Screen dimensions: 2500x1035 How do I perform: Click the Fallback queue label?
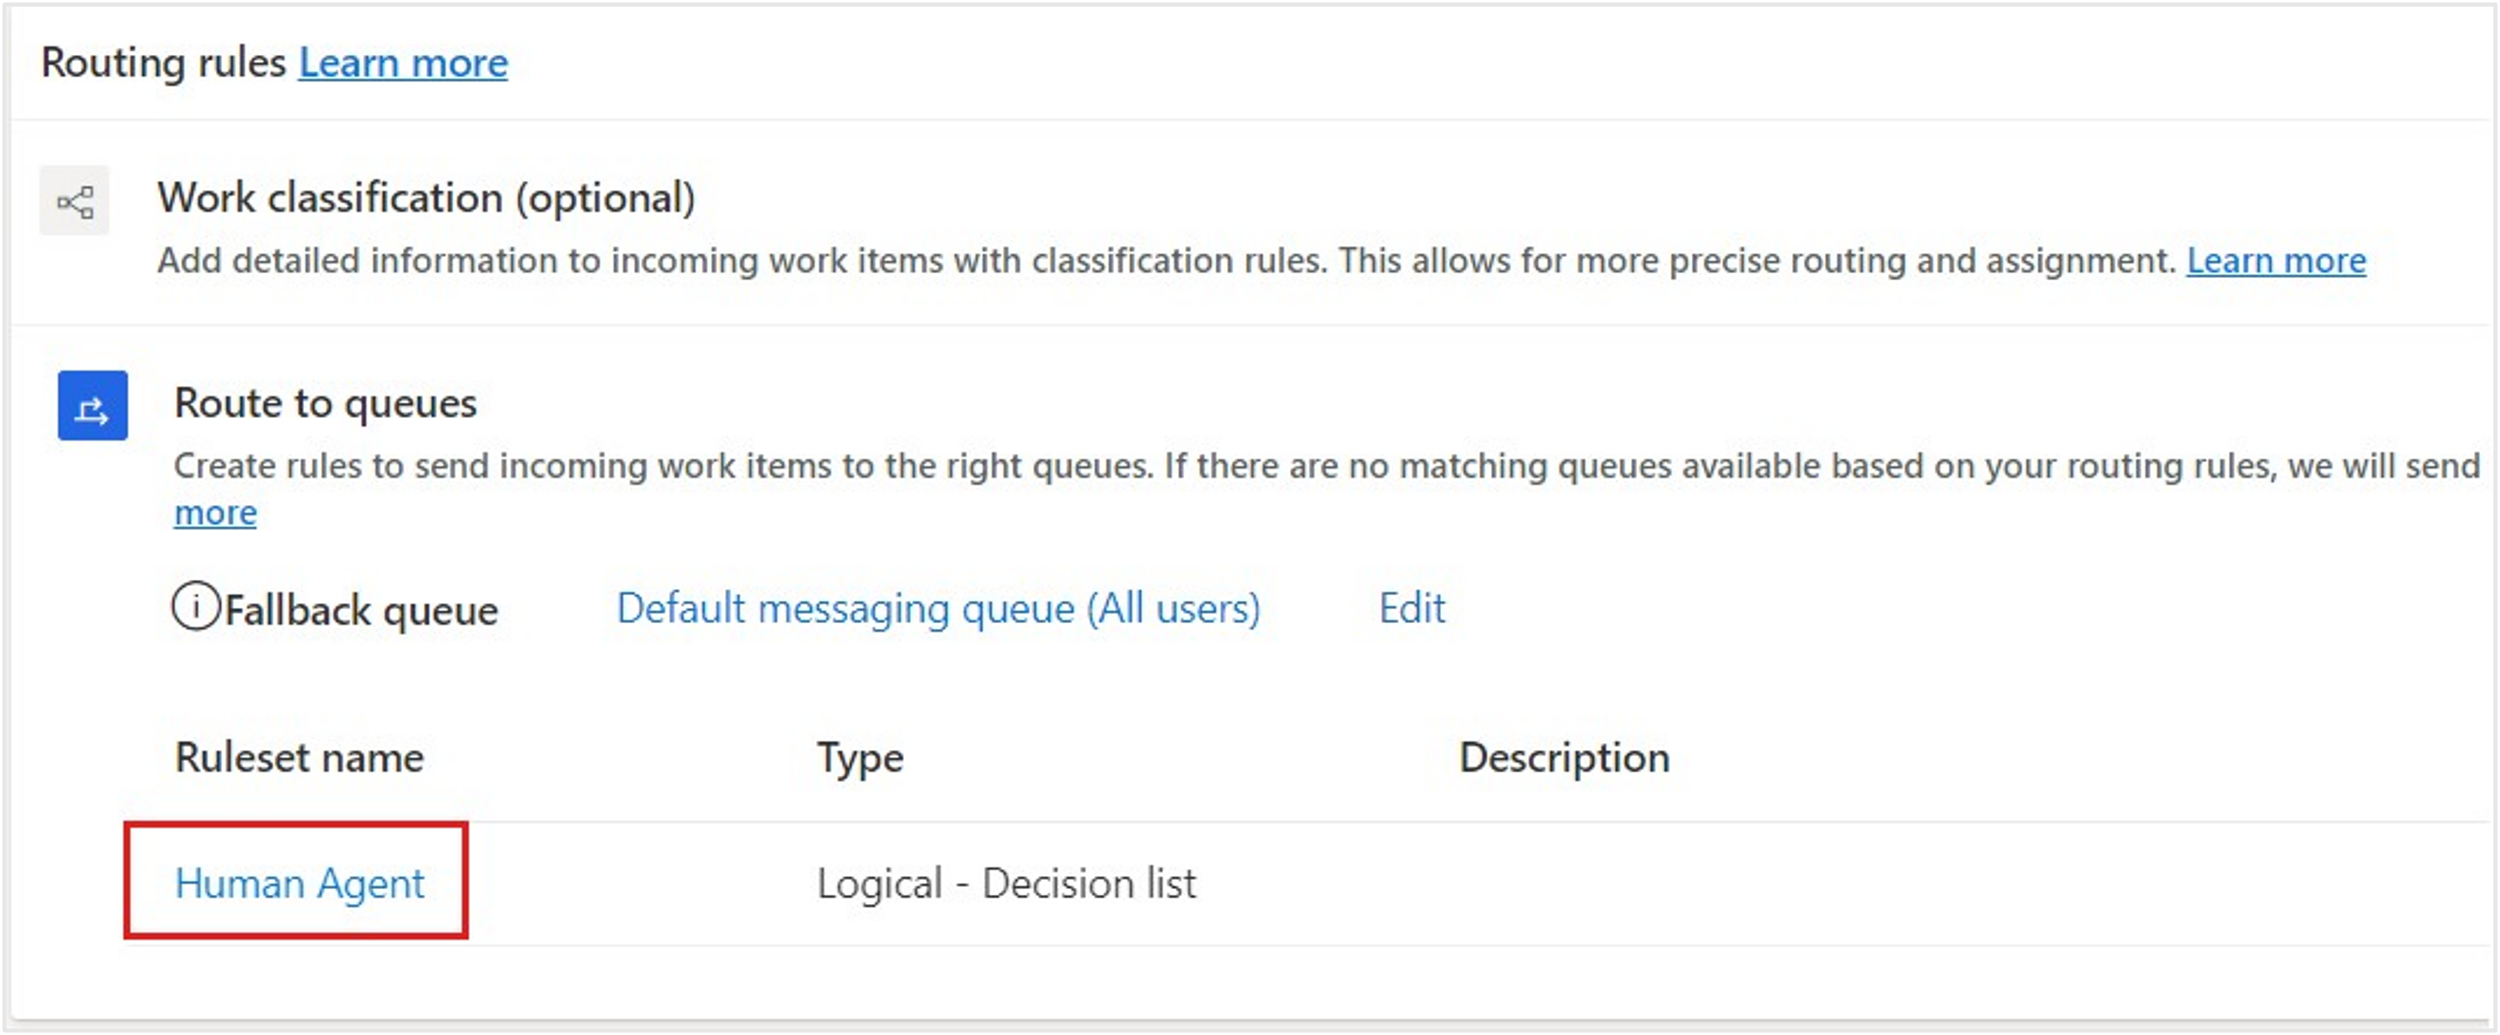coord(361,611)
